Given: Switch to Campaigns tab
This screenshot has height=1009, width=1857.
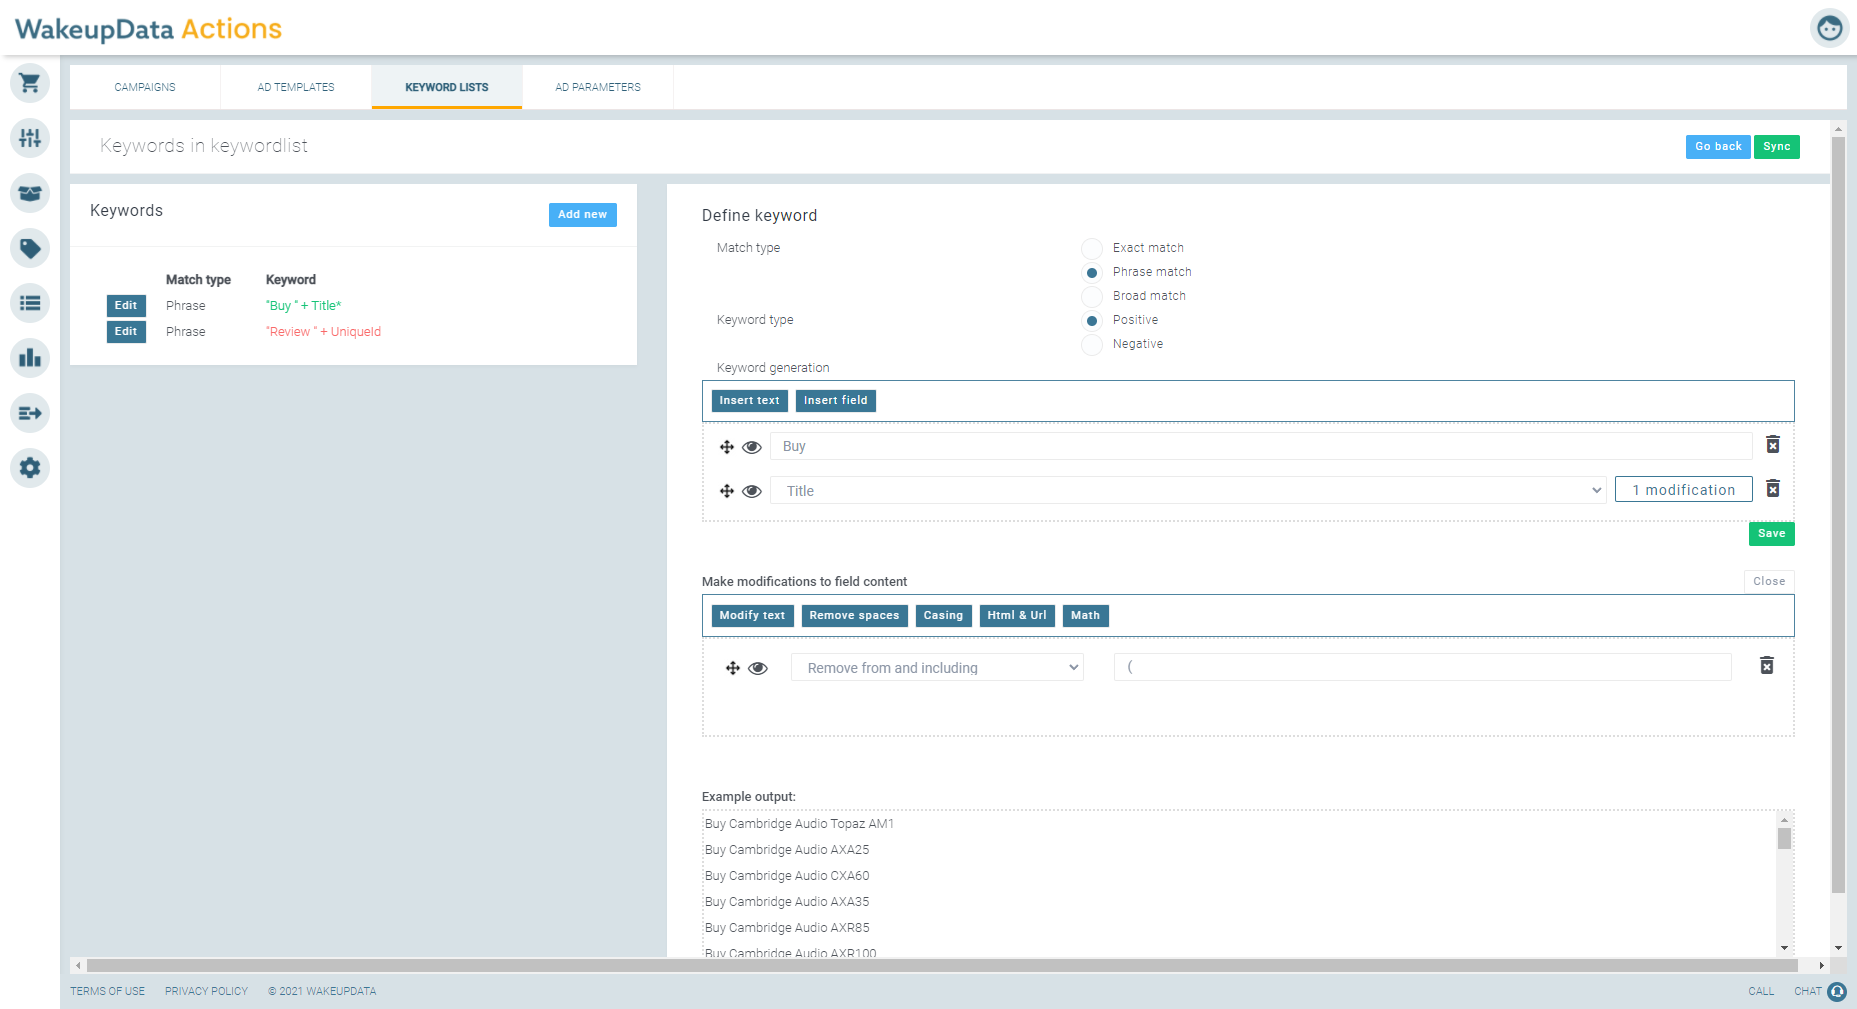Looking at the screenshot, I should pos(145,87).
